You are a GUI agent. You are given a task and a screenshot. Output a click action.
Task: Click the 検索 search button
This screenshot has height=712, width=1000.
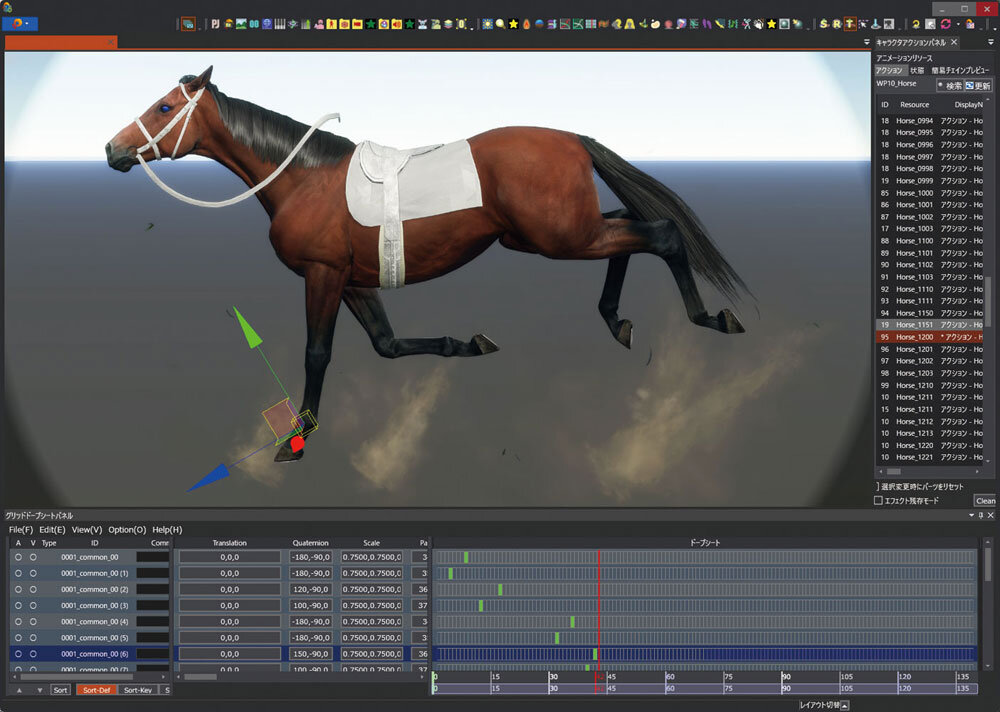(950, 85)
